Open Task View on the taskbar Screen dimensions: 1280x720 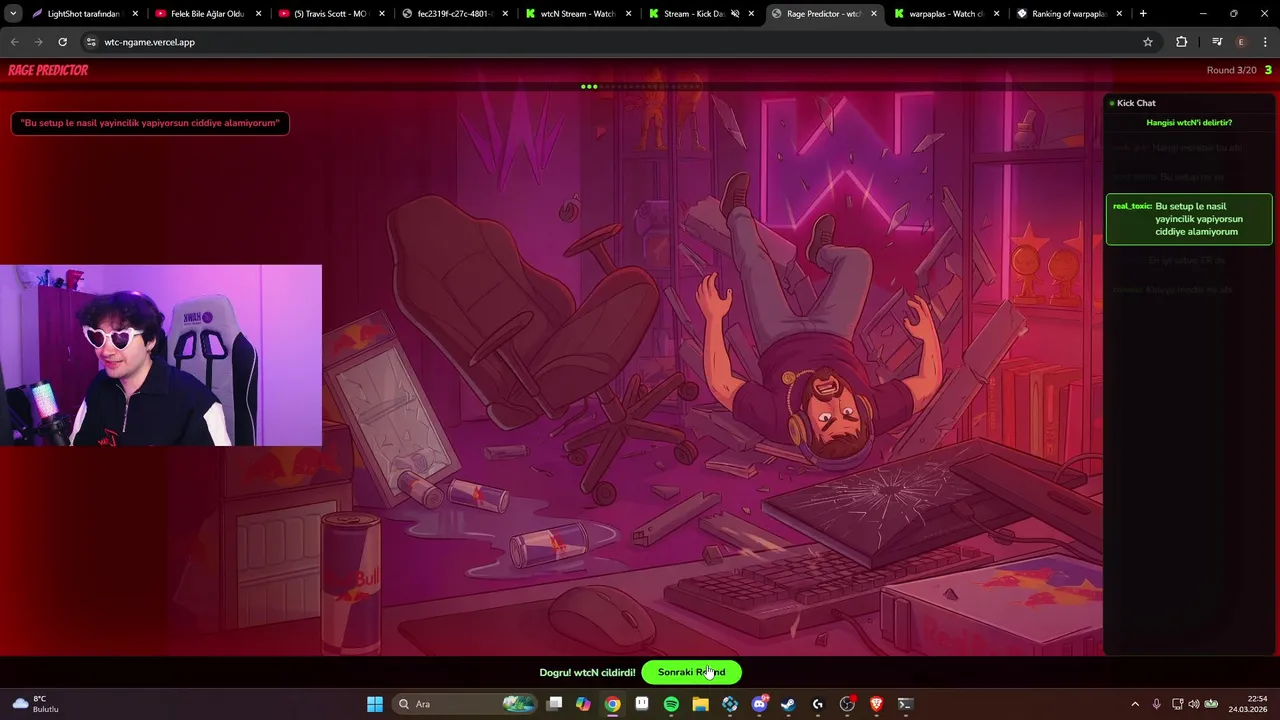555,704
